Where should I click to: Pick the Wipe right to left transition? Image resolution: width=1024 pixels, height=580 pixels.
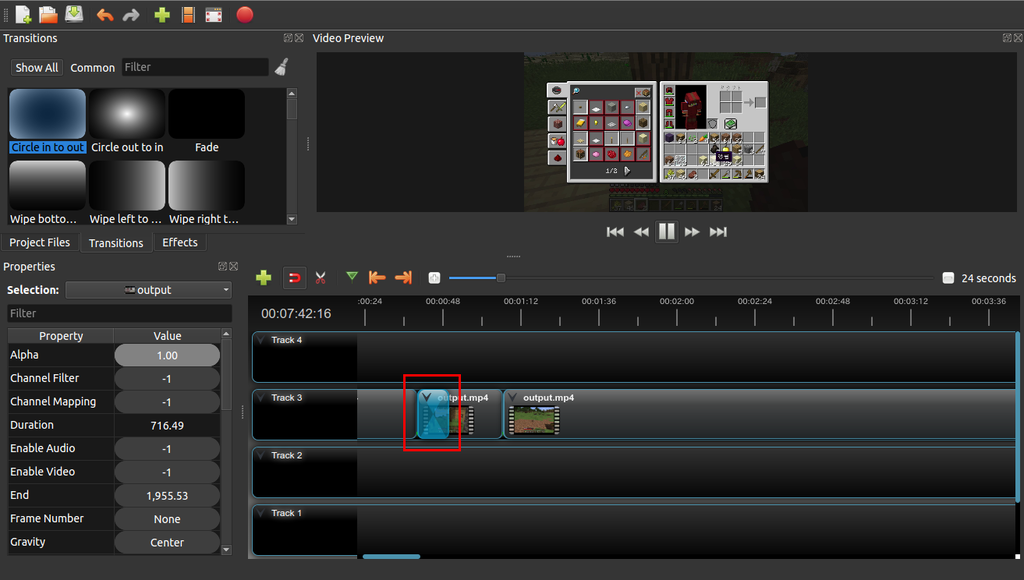tap(206, 193)
